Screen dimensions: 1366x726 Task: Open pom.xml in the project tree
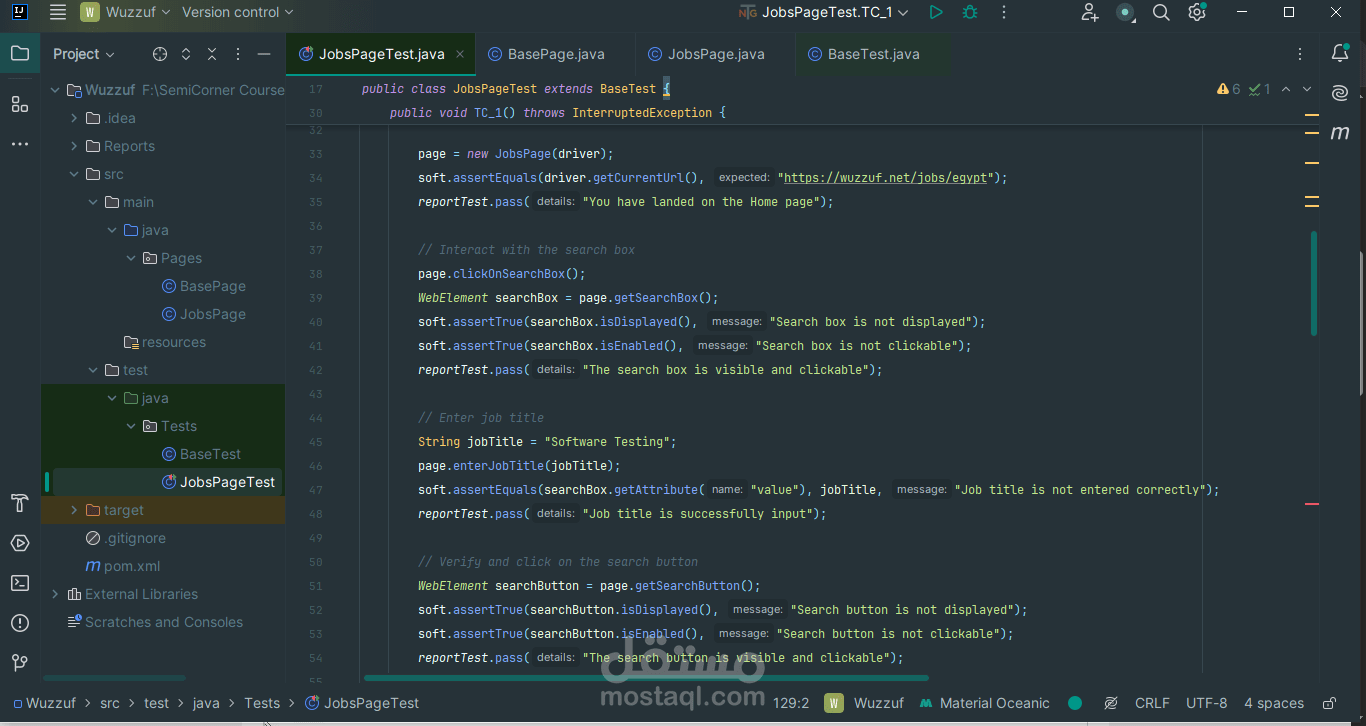[x=124, y=566]
